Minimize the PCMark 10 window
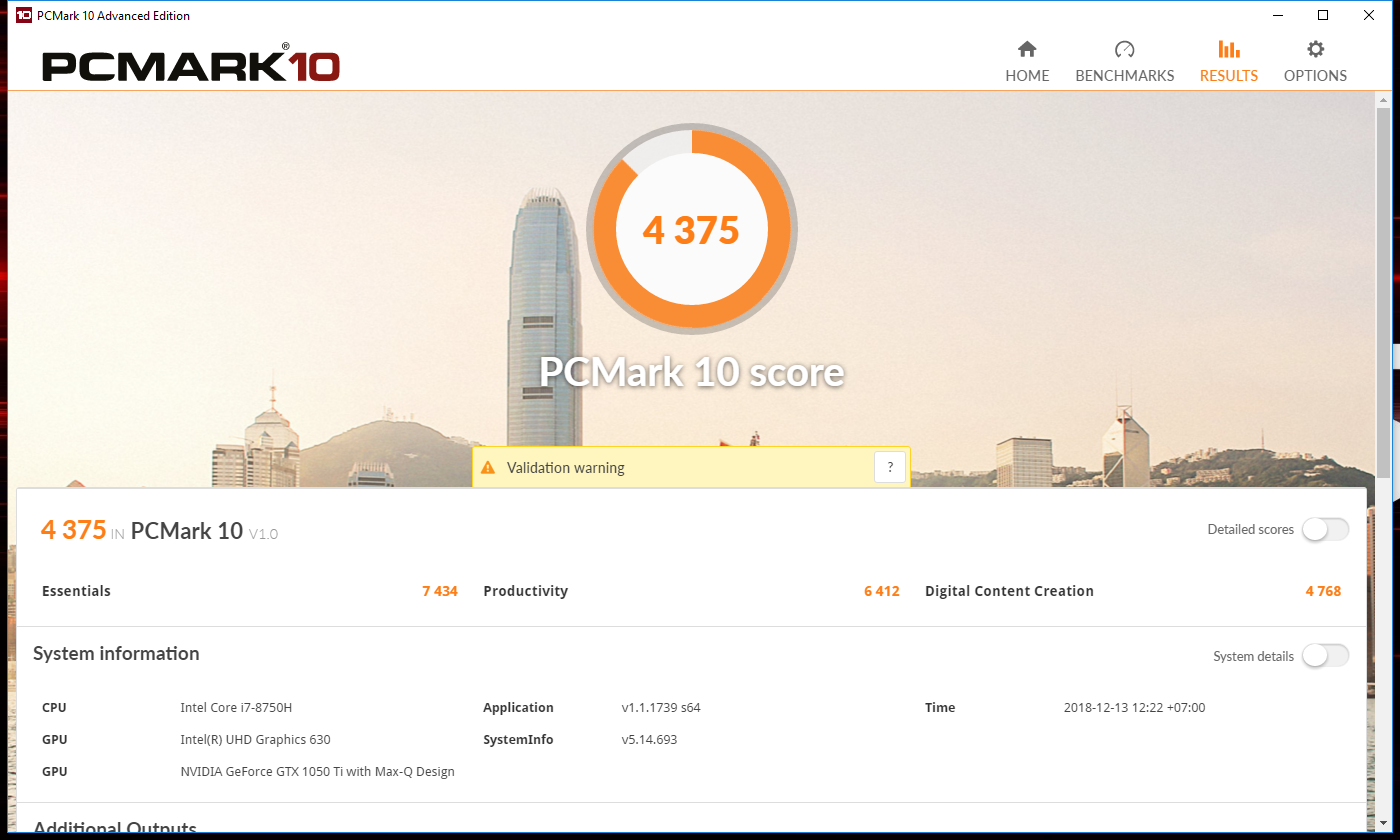The width and height of the screenshot is (1400, 840). click(x=1277, y=15)
